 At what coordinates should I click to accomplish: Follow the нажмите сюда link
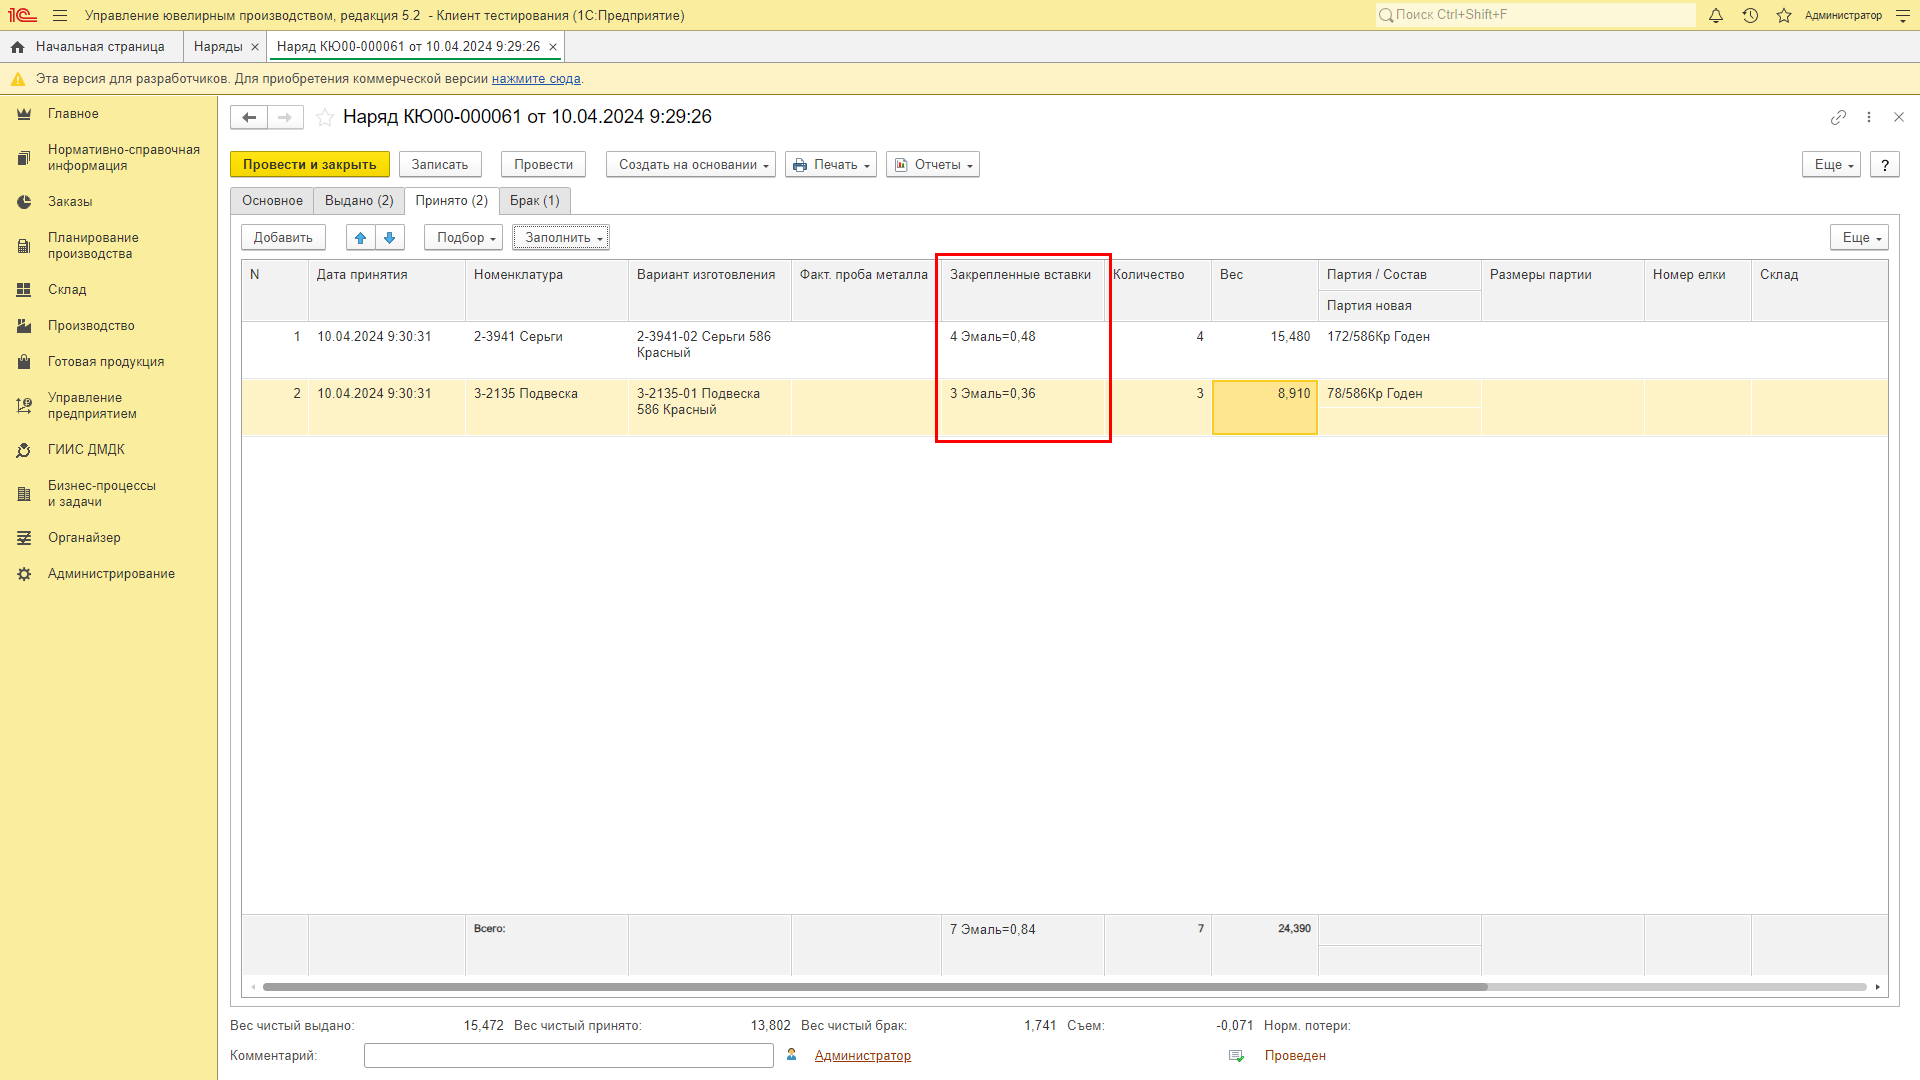(536, 79)
